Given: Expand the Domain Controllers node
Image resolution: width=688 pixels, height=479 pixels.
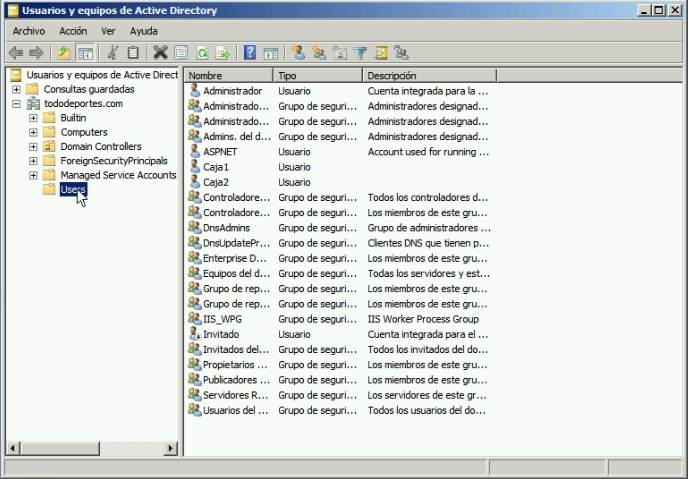Looking at the screenshot, I should 33,147.
